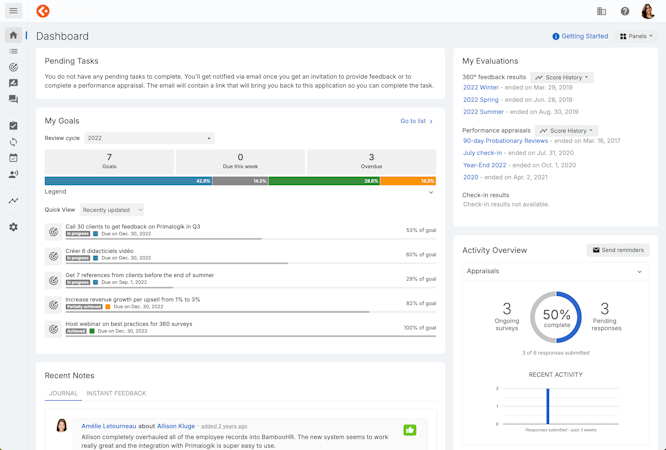Click the calendar check icon in sidebar
Screen dimensions: 666x450
pos(13,158)
